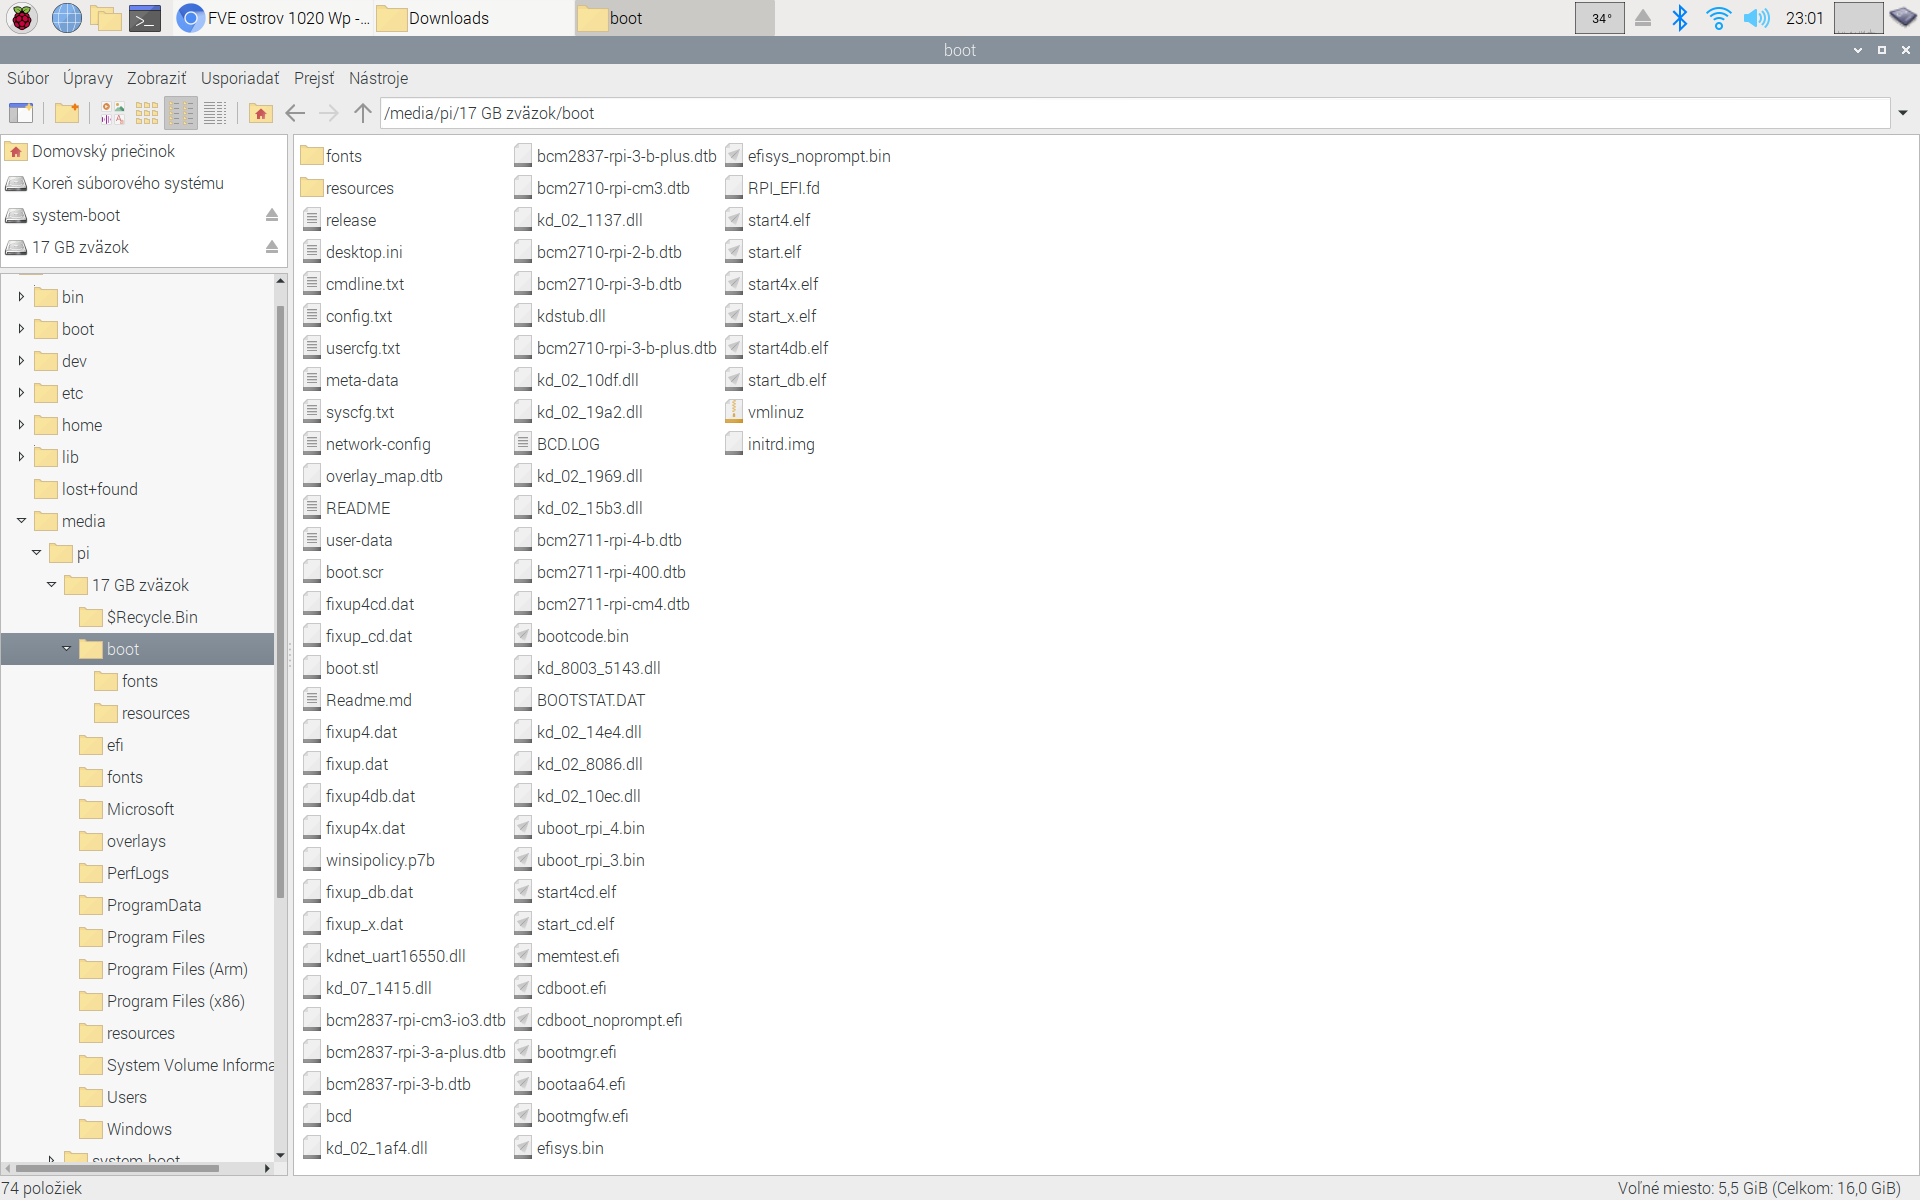
Task: Open the Zobraziť menu
Action: pos(156,78)
